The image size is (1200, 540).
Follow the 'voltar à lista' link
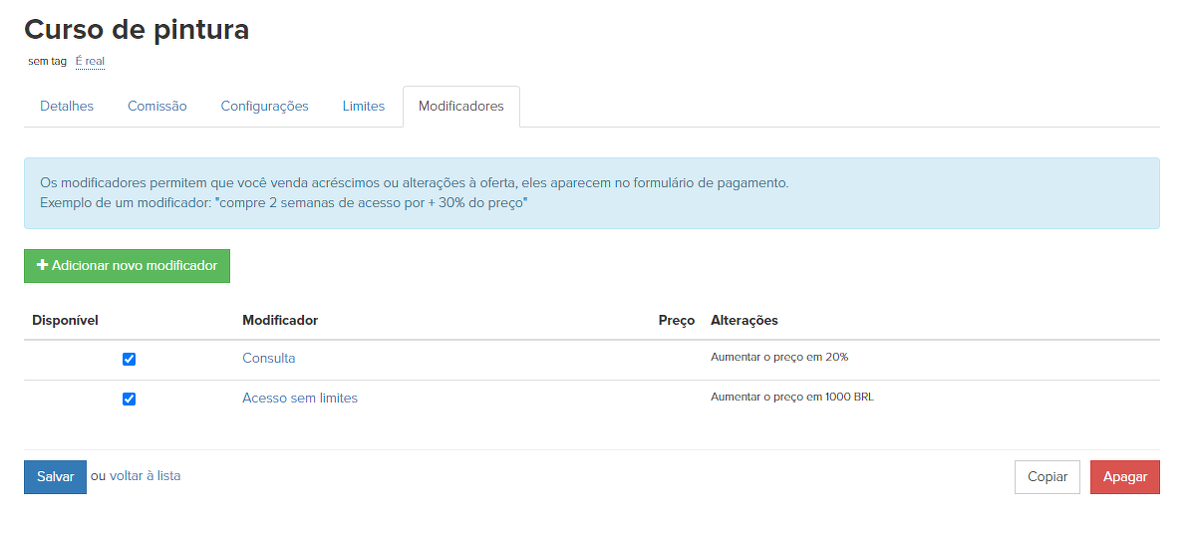(x=144, y=476)
